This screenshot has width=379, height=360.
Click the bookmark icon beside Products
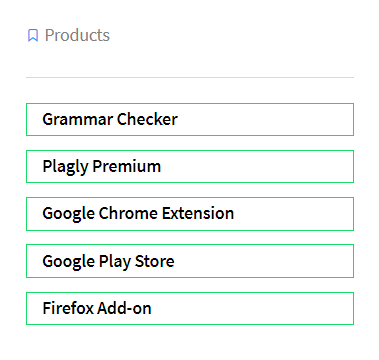pyautogui.click(x=33, y=35)
